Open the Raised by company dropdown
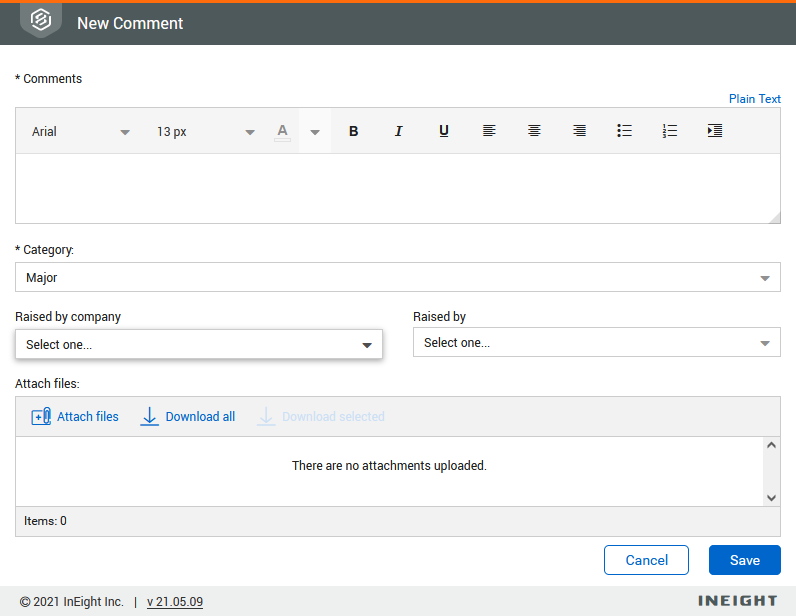The height and width of the screenshot is (616, 796). coord(198,344)
